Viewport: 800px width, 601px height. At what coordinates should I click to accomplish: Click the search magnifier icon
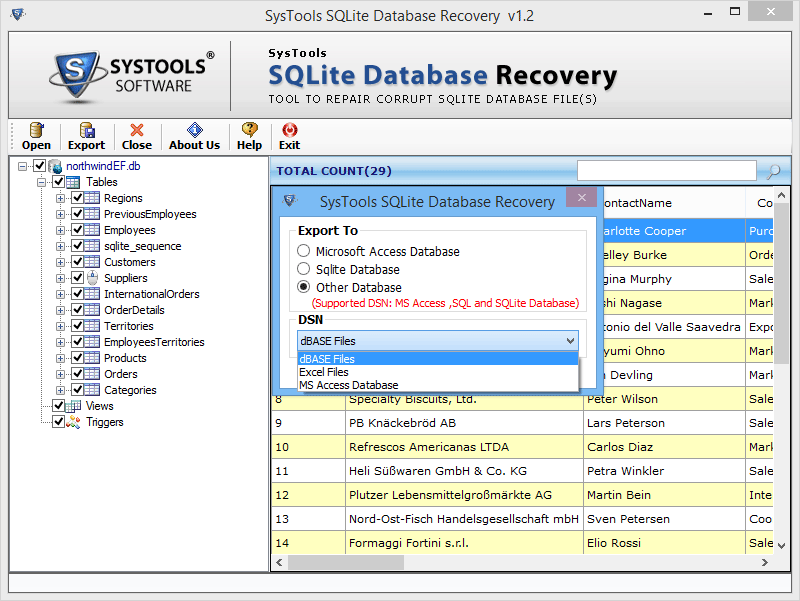click(773, 171)
